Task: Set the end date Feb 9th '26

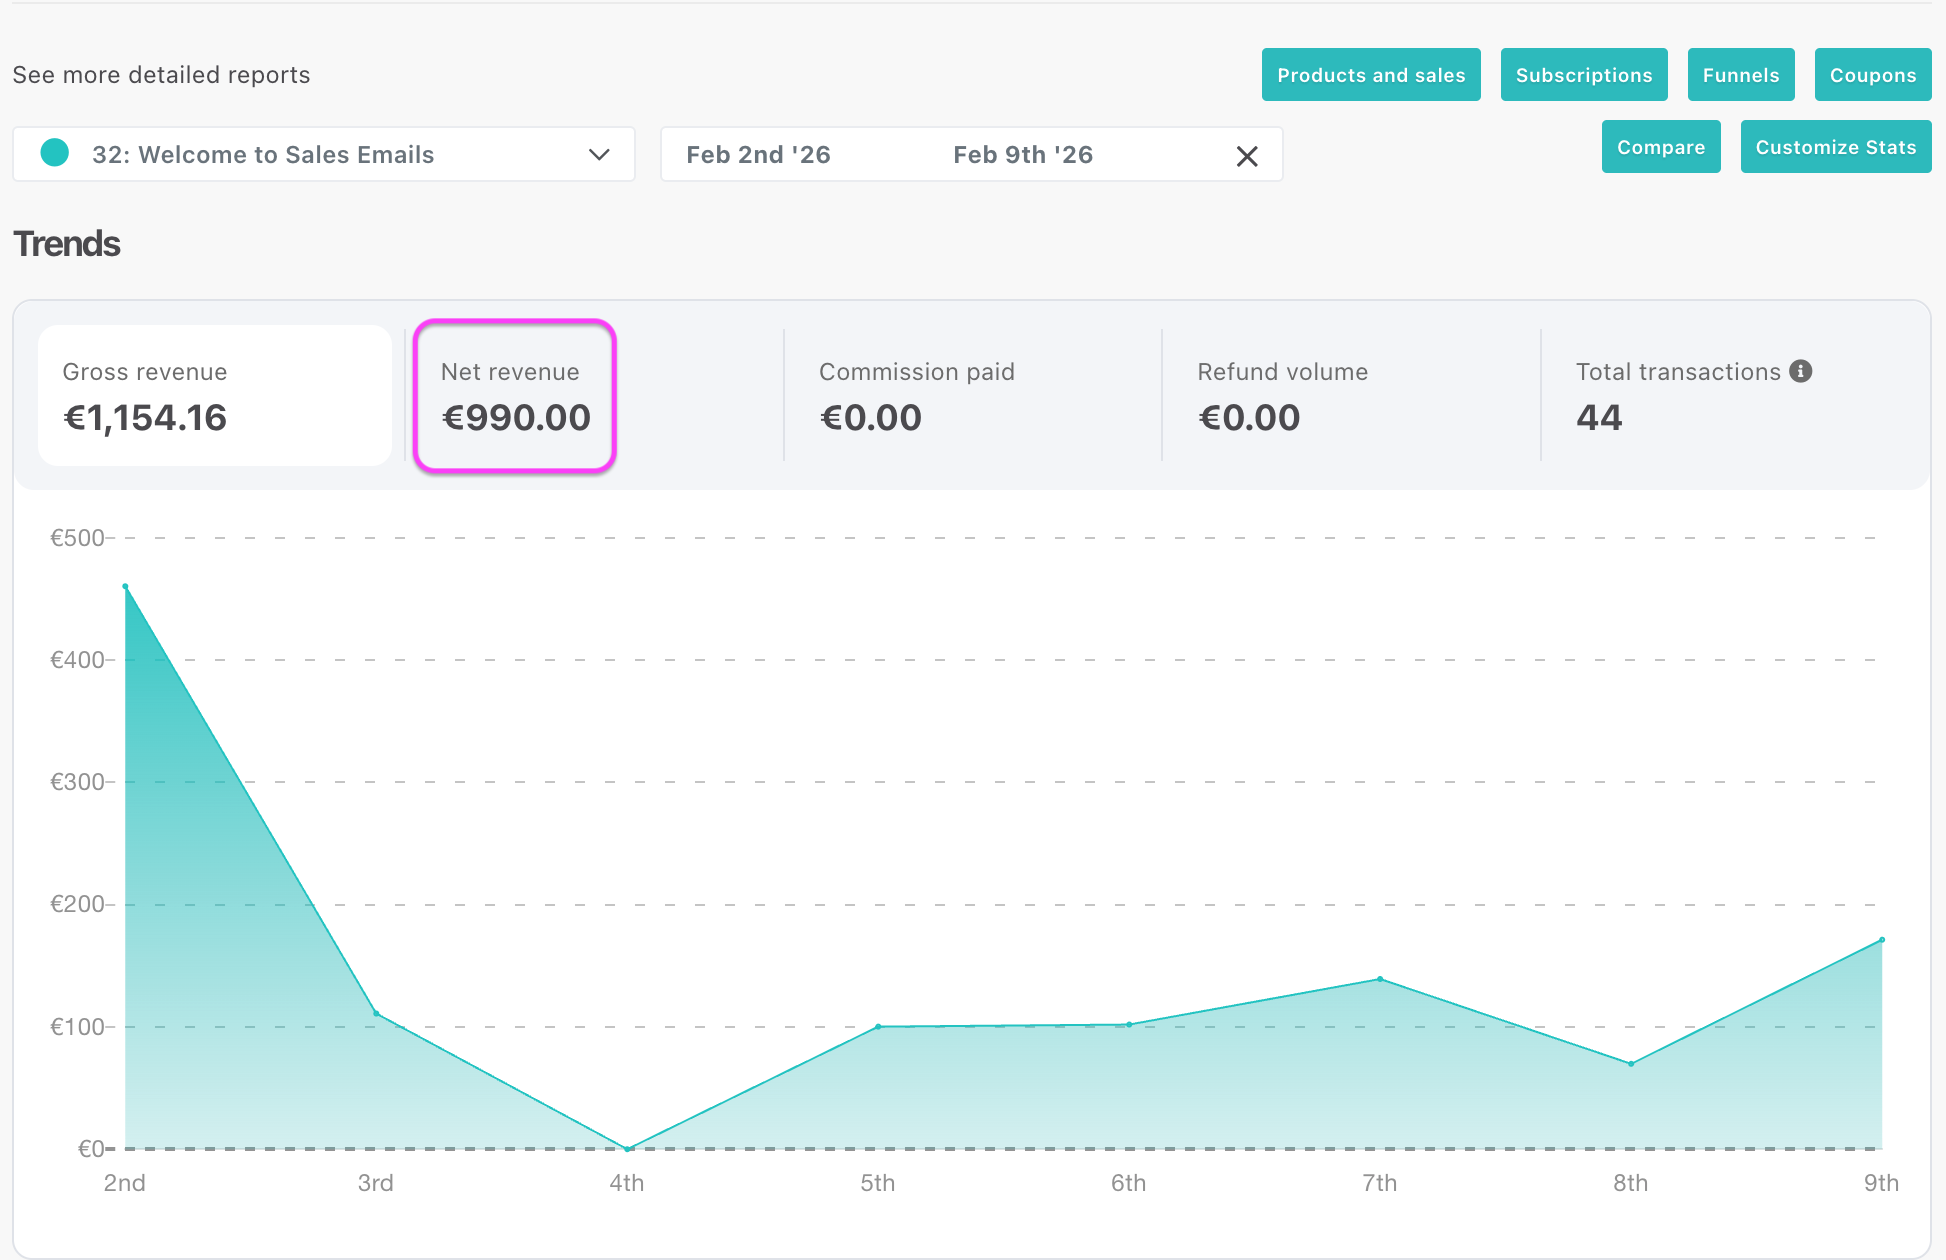Action: point(1023,155)
